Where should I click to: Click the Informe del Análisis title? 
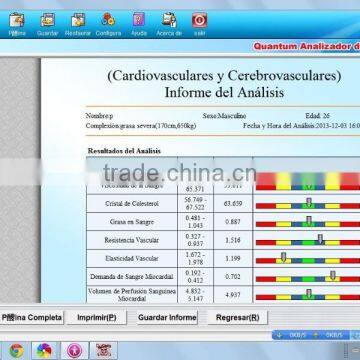(224, 92)
